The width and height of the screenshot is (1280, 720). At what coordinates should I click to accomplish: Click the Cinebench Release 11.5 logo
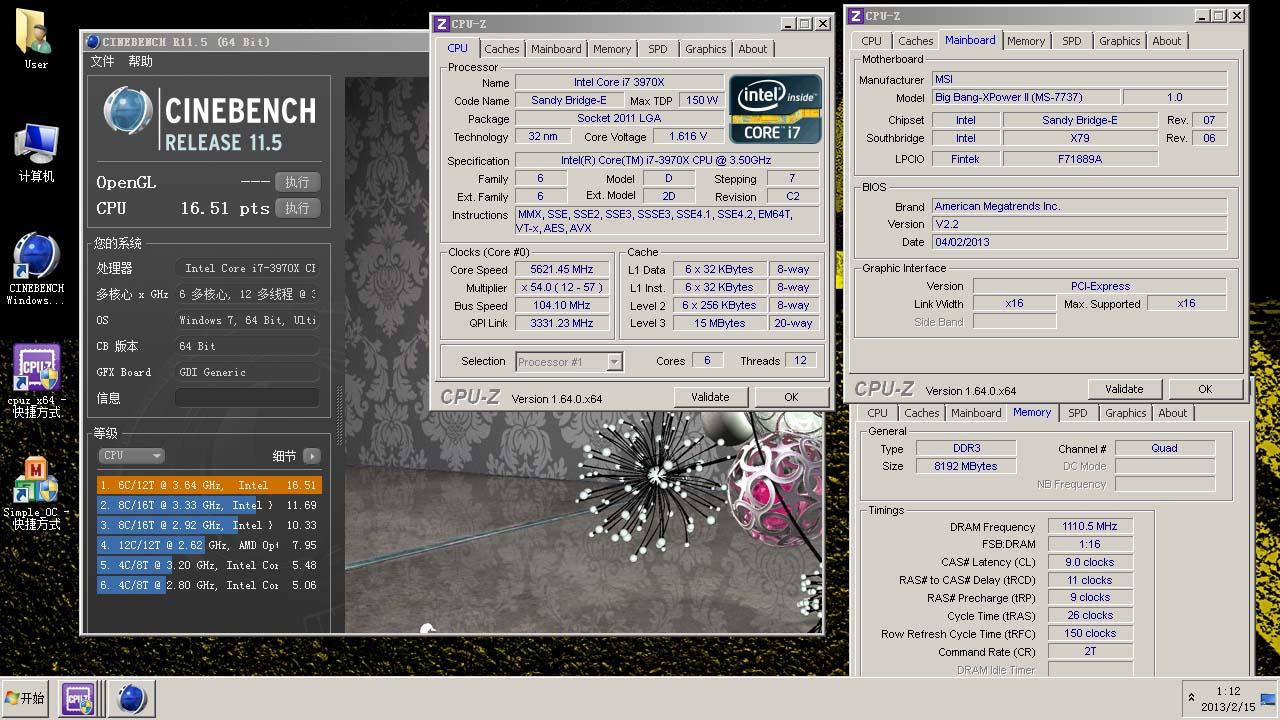210,119
